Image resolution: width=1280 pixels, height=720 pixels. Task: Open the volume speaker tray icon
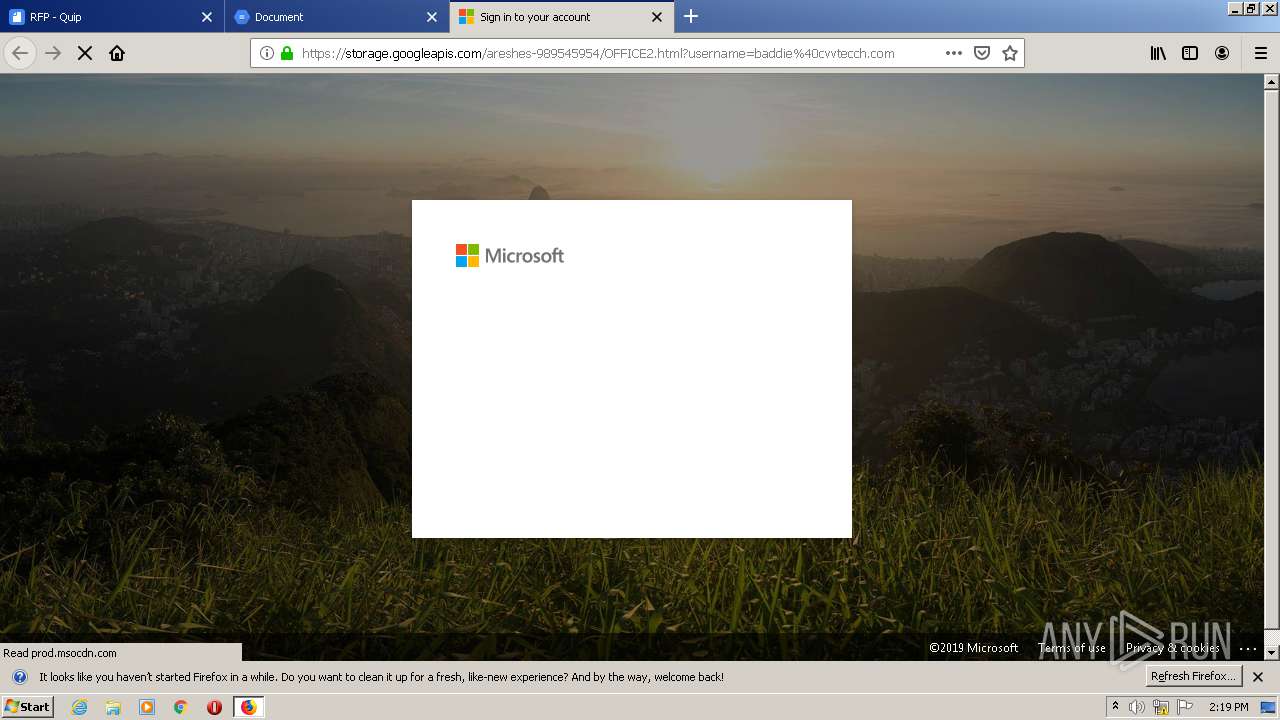[x=1137, y=707]
